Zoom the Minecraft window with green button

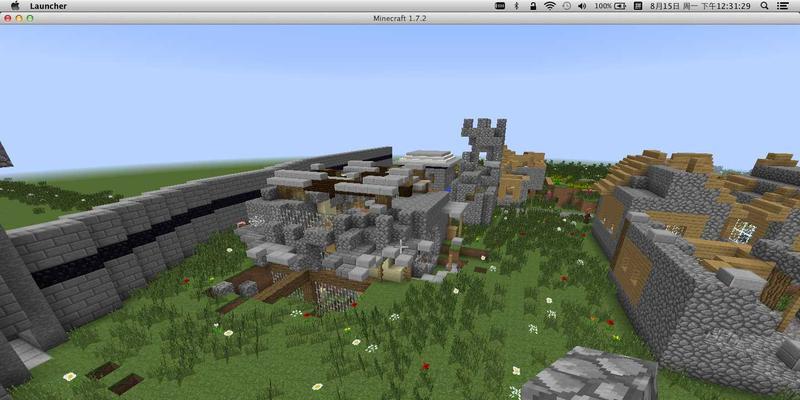[30, 18]
